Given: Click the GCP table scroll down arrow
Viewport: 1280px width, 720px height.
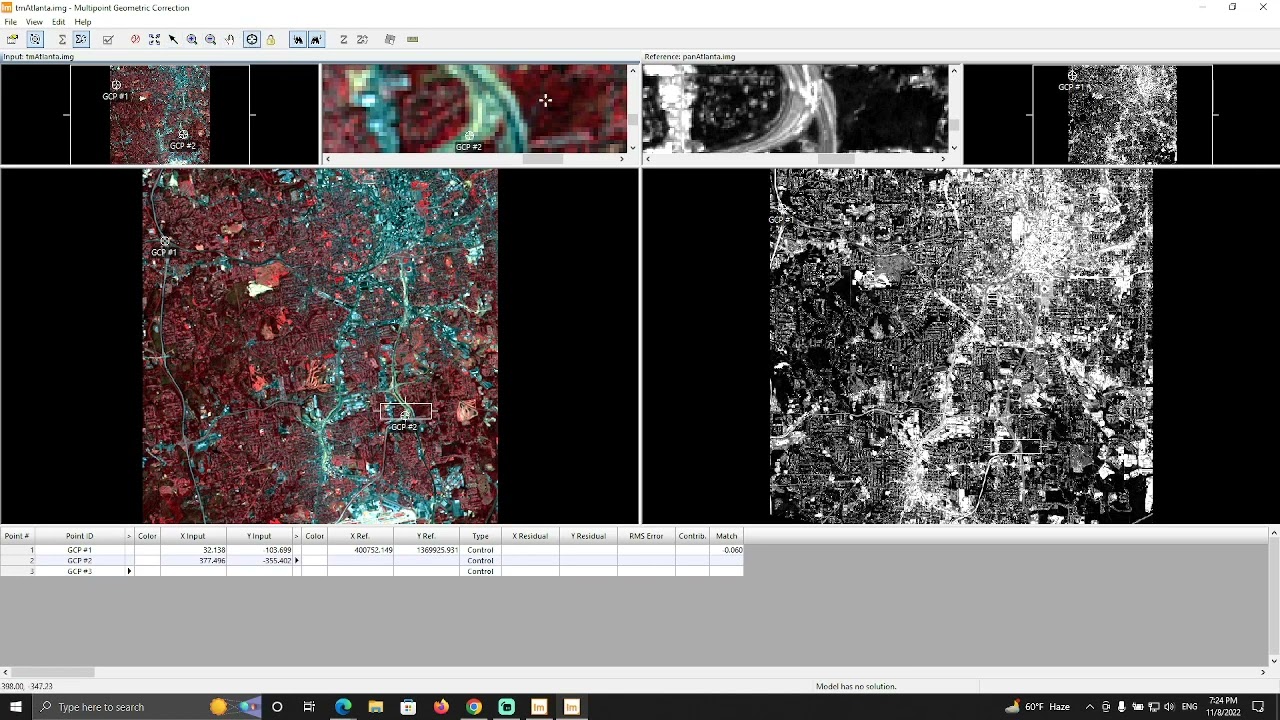Looking at the screenshot, I should (x=1274, y=661).
